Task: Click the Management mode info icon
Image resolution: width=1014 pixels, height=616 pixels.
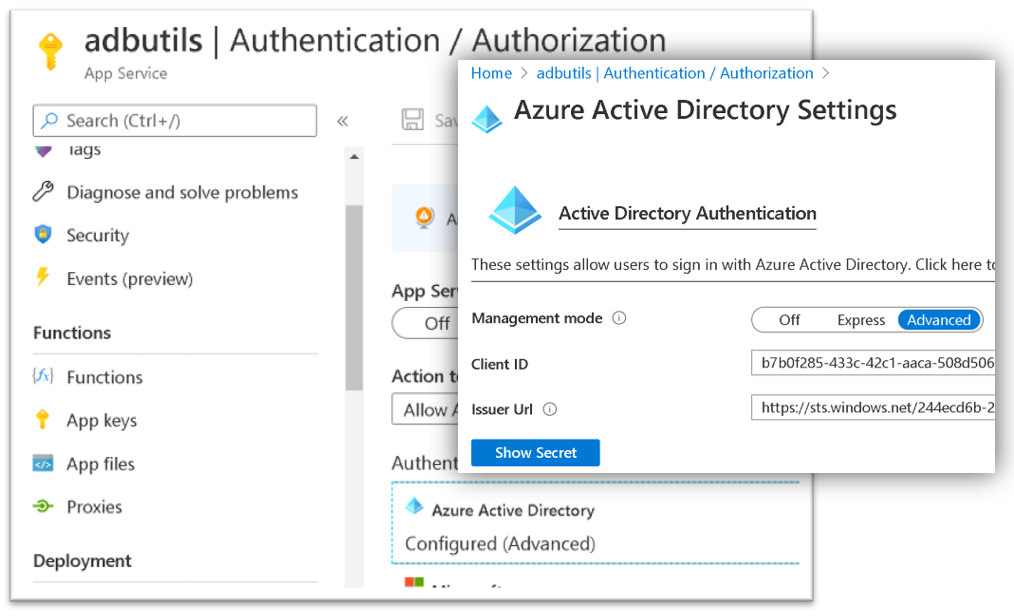Action: click(617, 317)
